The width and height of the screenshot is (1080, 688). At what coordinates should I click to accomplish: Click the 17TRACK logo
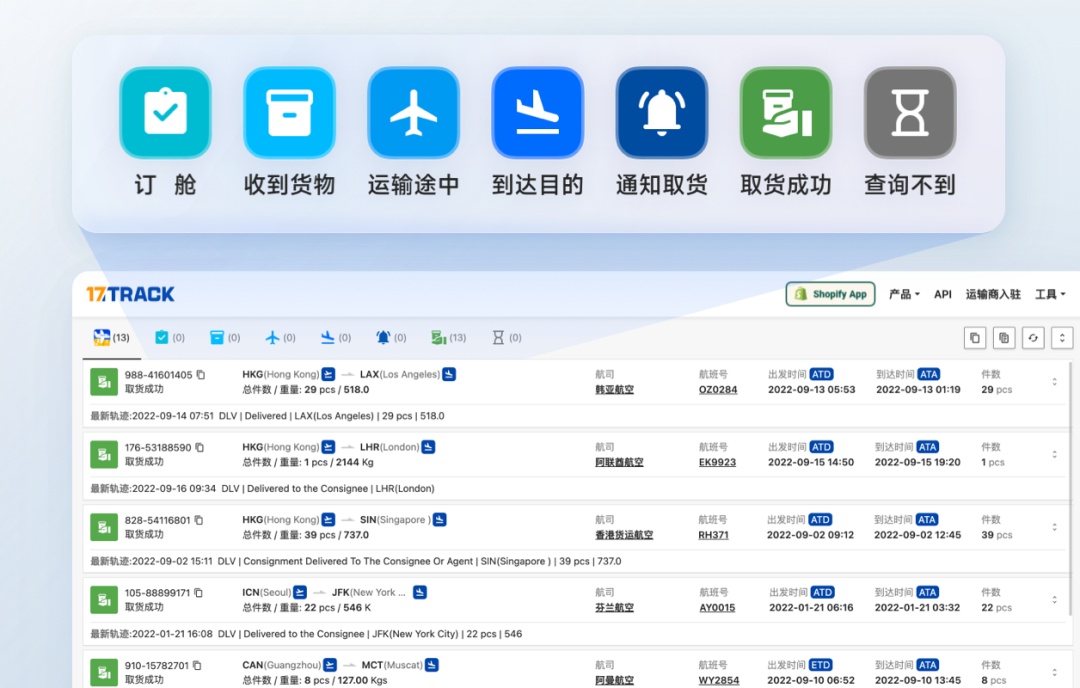click(x=130, y=294)
